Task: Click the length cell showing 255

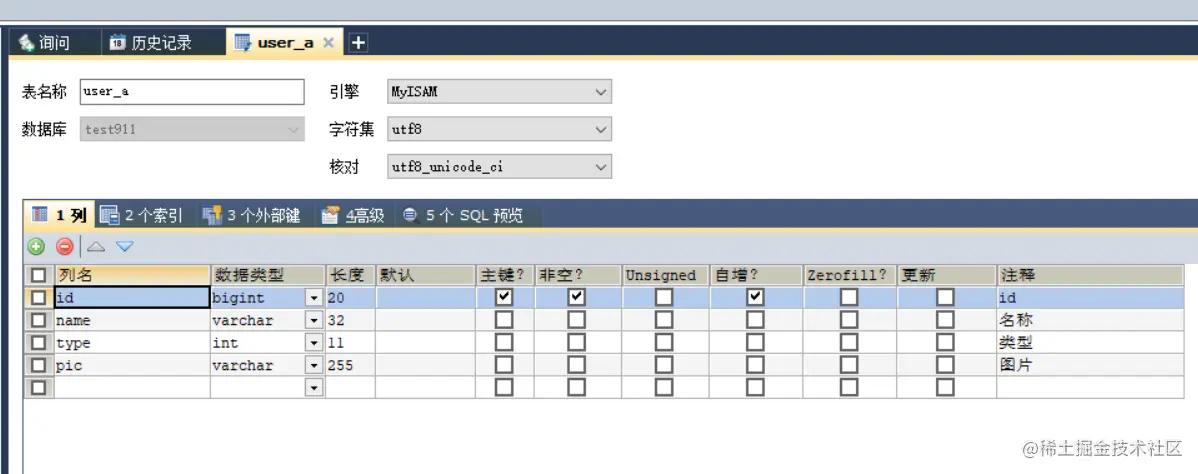Action: (x=351, y=365)
